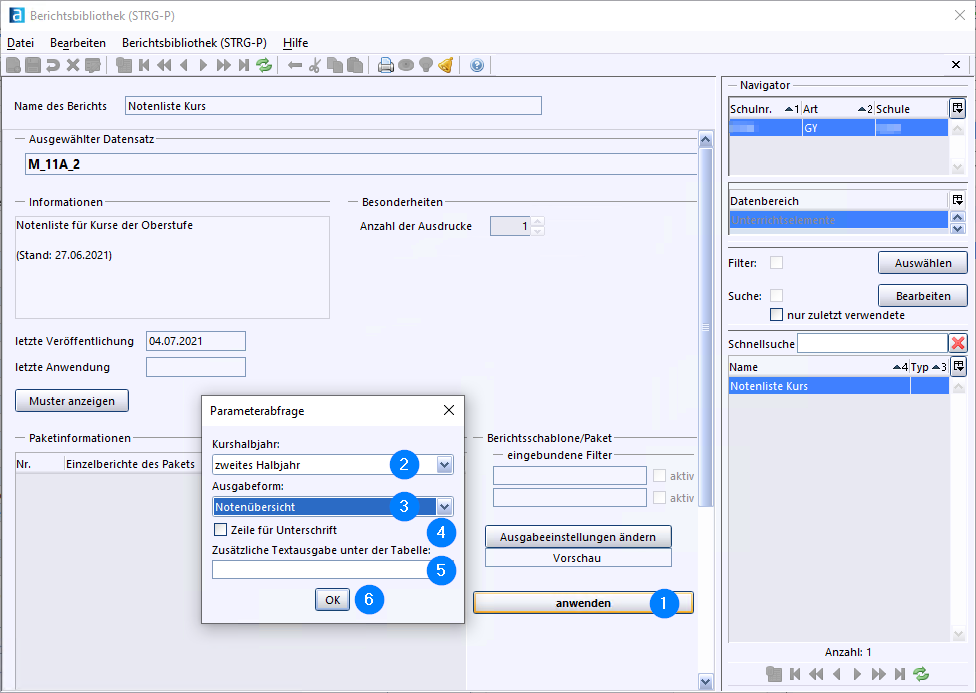The width and height of the screenshot is (976, 693).
Task: Jump to last record in top toolbar
Action: (x=244, y=65)
